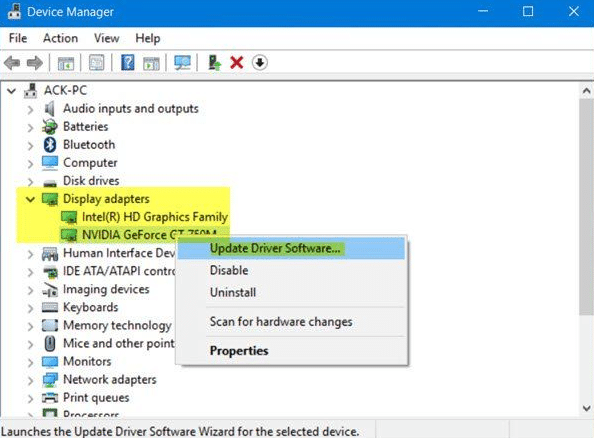Screen dimensions: 594x438
Task: Open the Properties sheet toolbar icon
Action: (97, 63)
